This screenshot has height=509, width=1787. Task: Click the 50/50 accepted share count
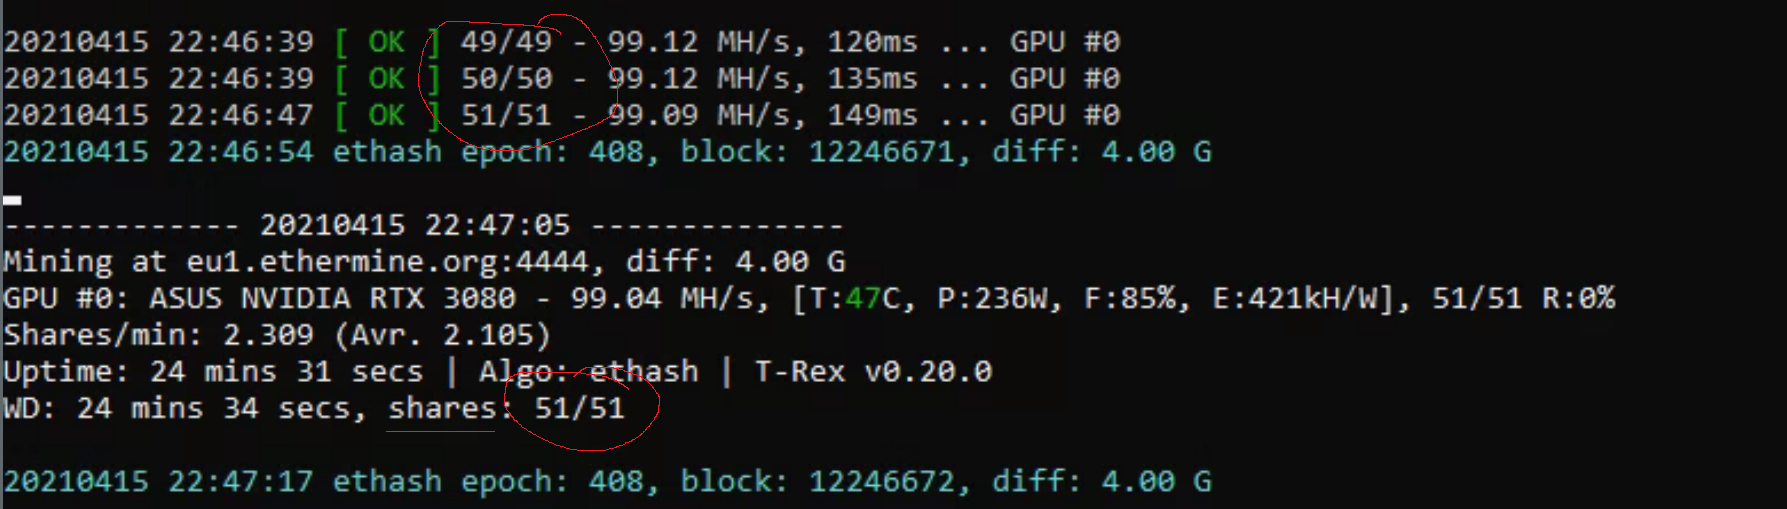click(x=506, y=79)
